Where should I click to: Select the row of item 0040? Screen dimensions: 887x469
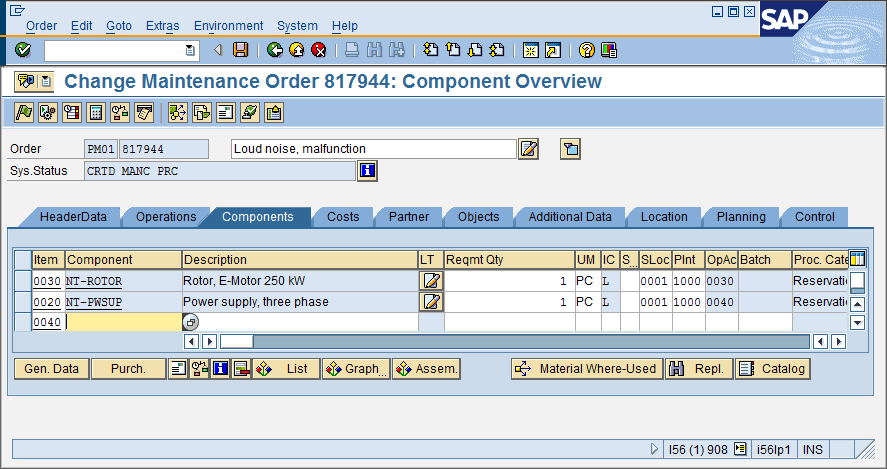tap(23, 322)
